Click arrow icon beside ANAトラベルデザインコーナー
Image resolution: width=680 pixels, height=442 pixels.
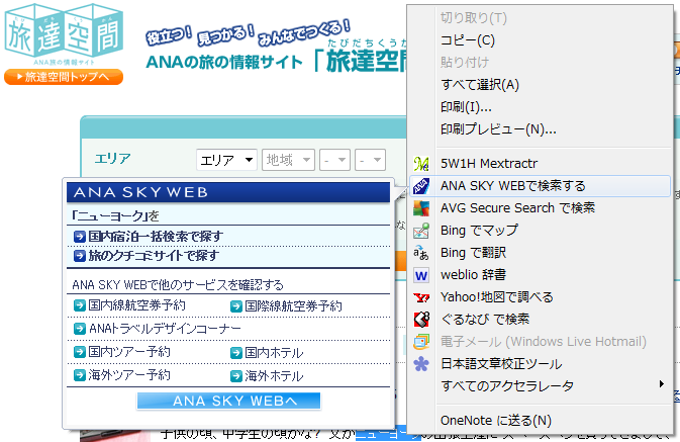(x=79, y=329)
